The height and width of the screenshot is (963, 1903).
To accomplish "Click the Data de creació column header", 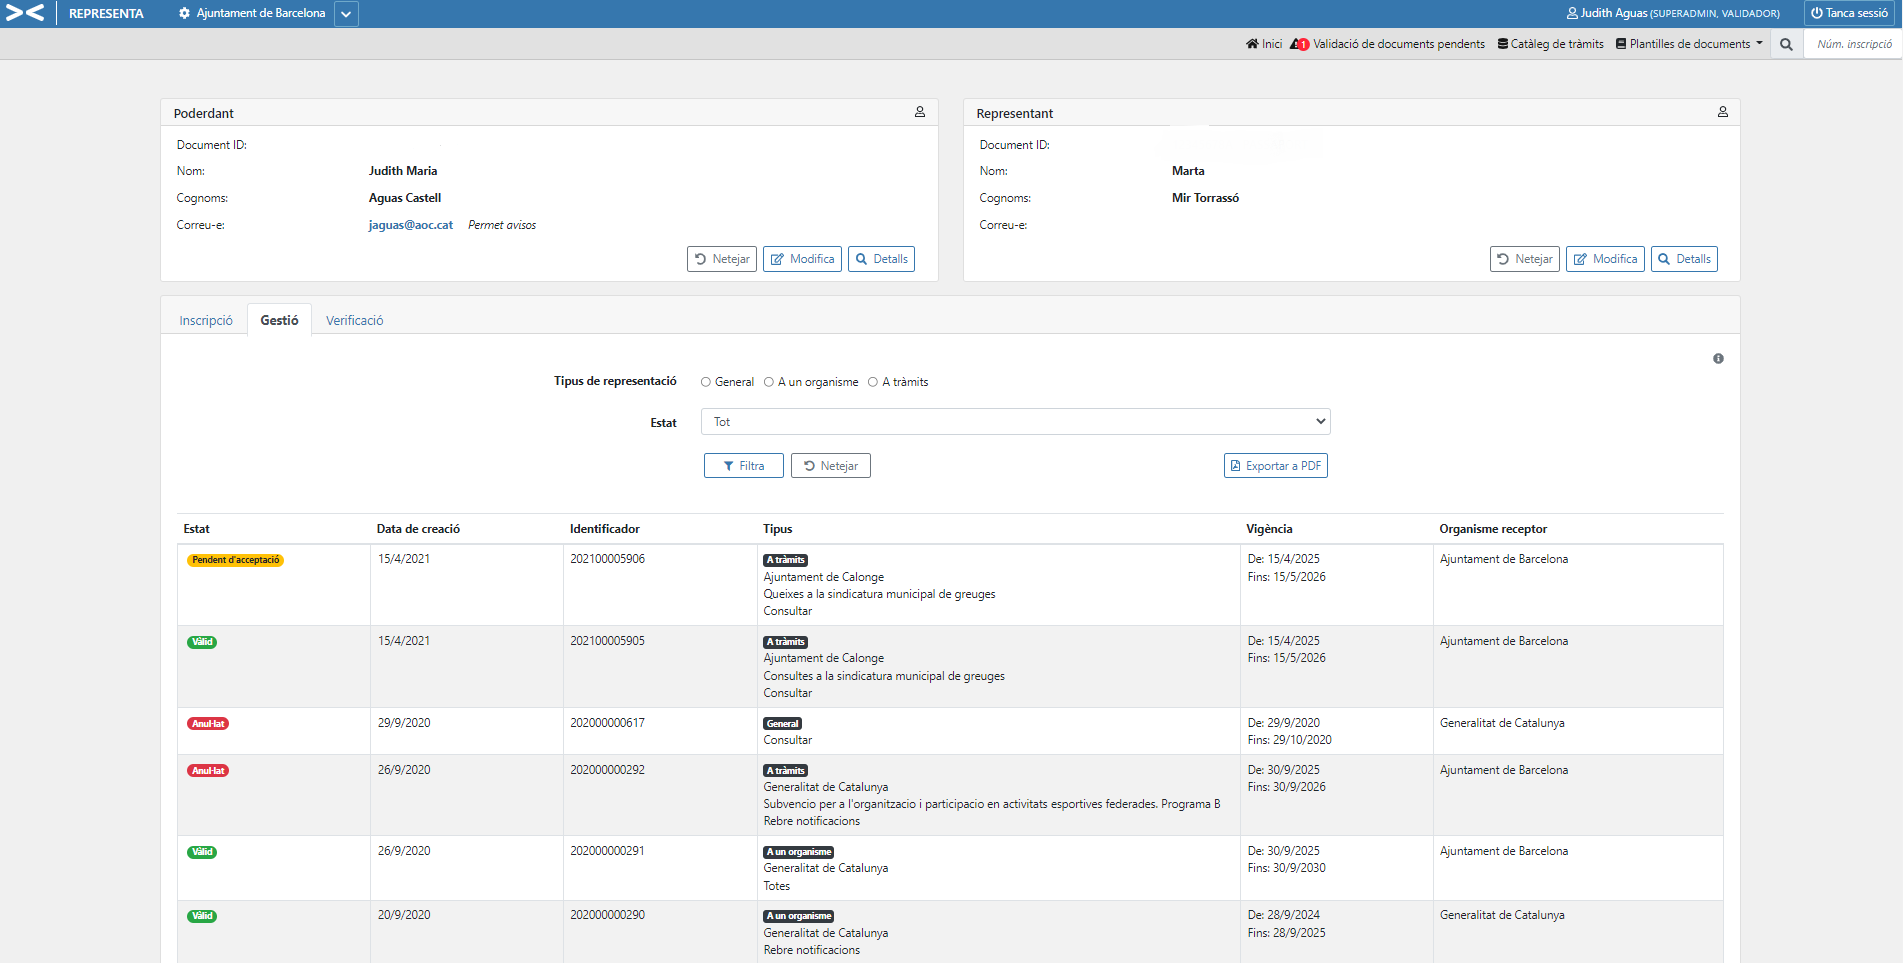I will (418, 529).
